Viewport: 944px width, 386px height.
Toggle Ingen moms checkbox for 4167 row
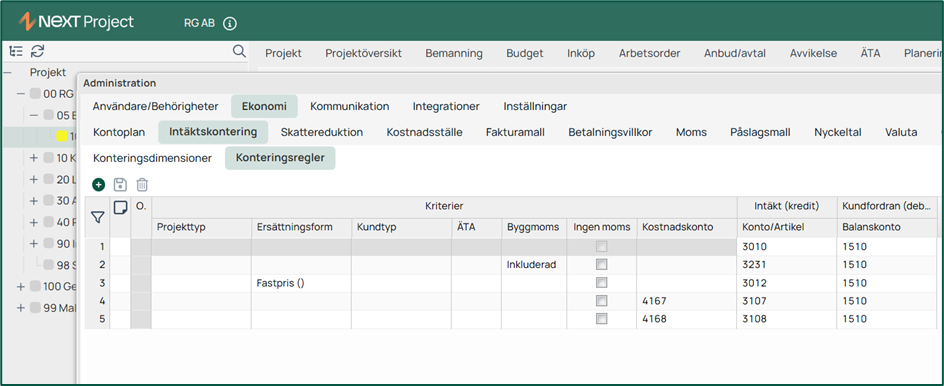(x=601, y=300)
